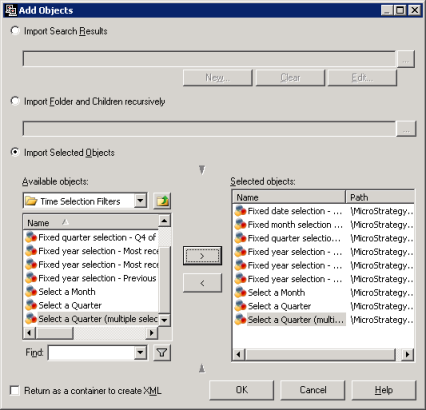Remove object with left arrow button

(x=202, y=283)
